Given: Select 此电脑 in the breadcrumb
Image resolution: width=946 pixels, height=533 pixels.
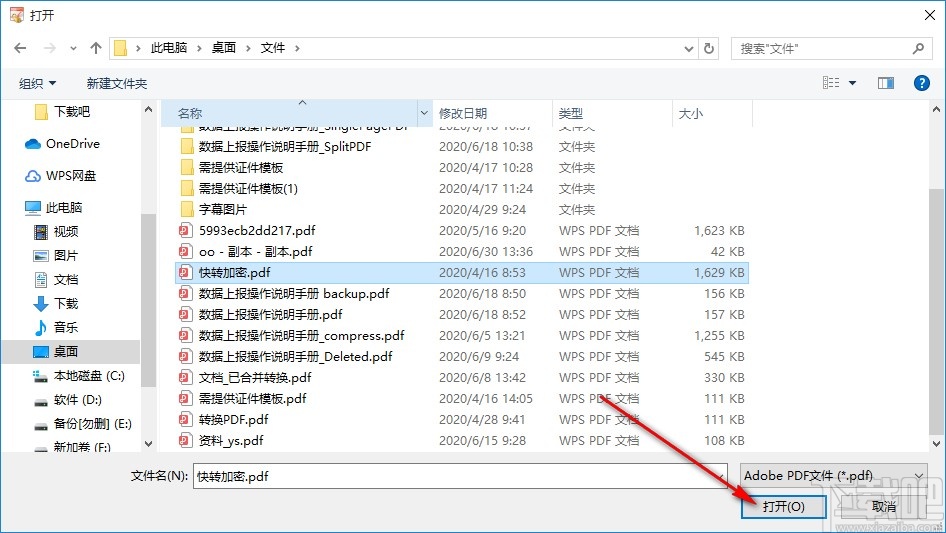Looking at the screenshot, I should click(x=169, y=48).
